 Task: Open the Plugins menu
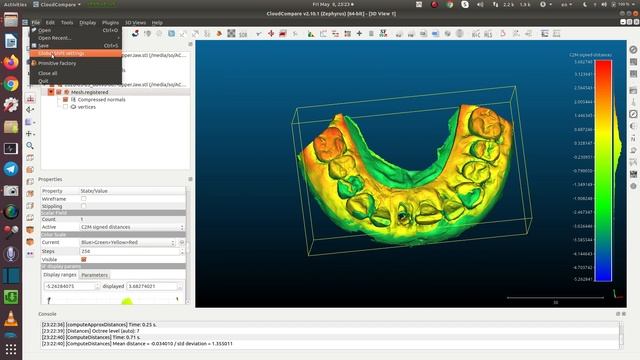110,22
